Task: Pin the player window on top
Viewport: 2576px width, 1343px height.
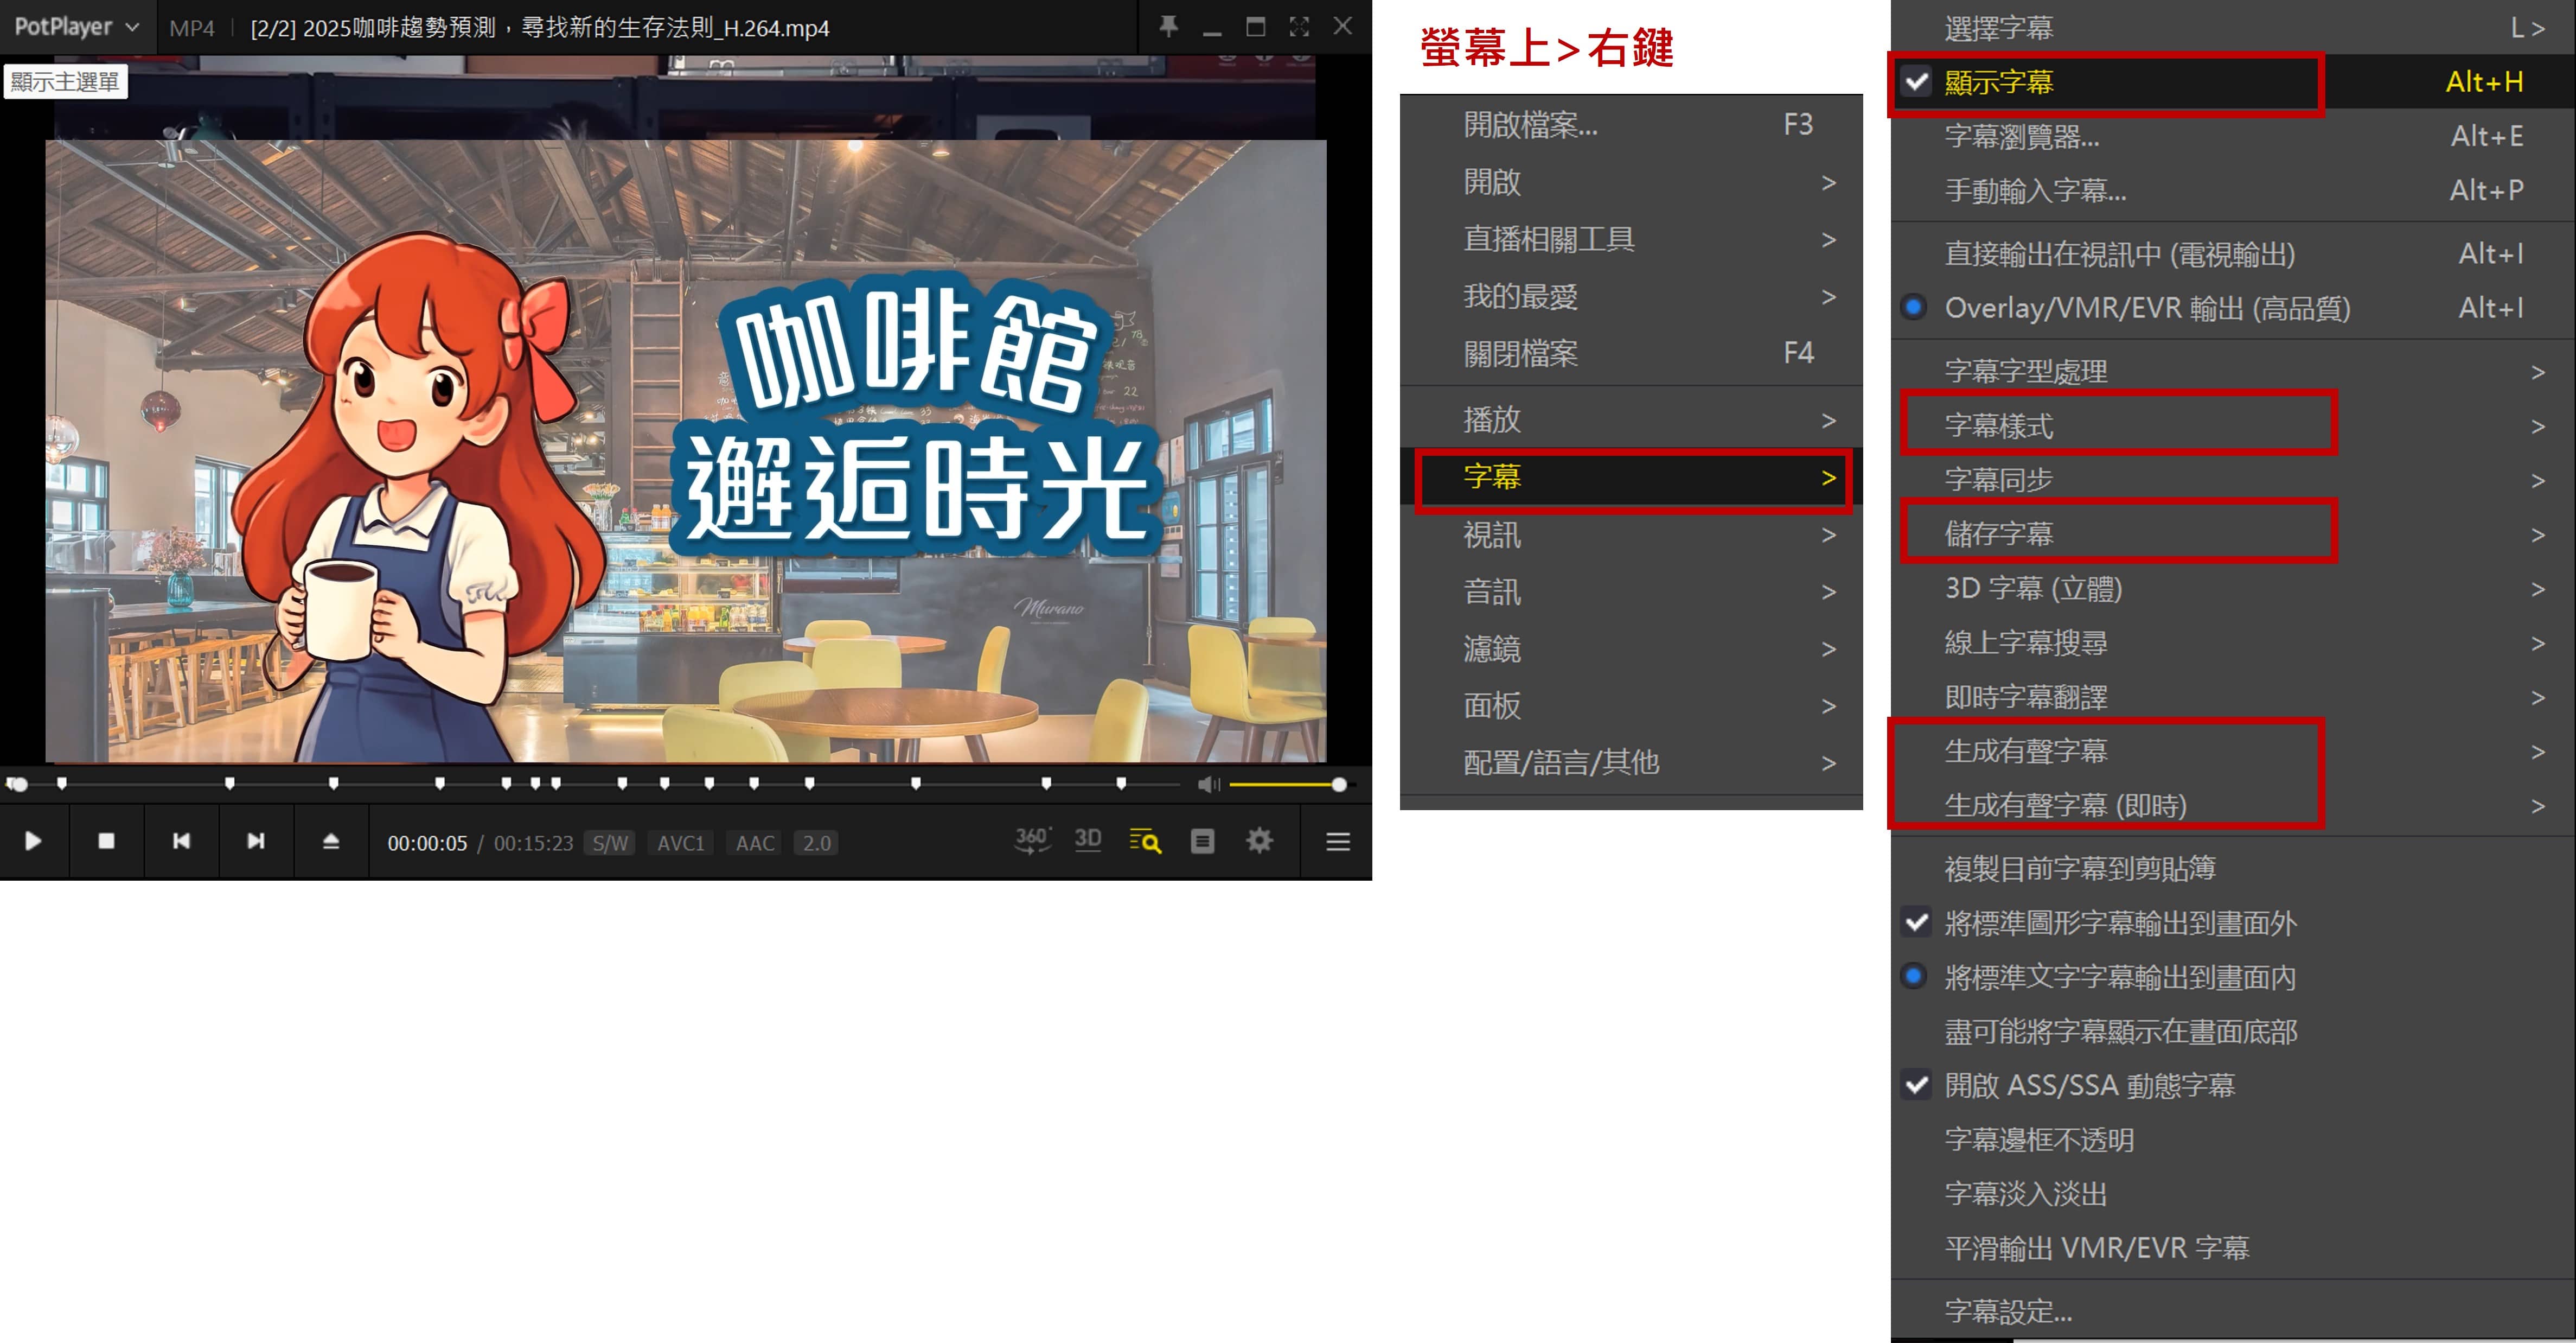Action: click(1168, 27)
